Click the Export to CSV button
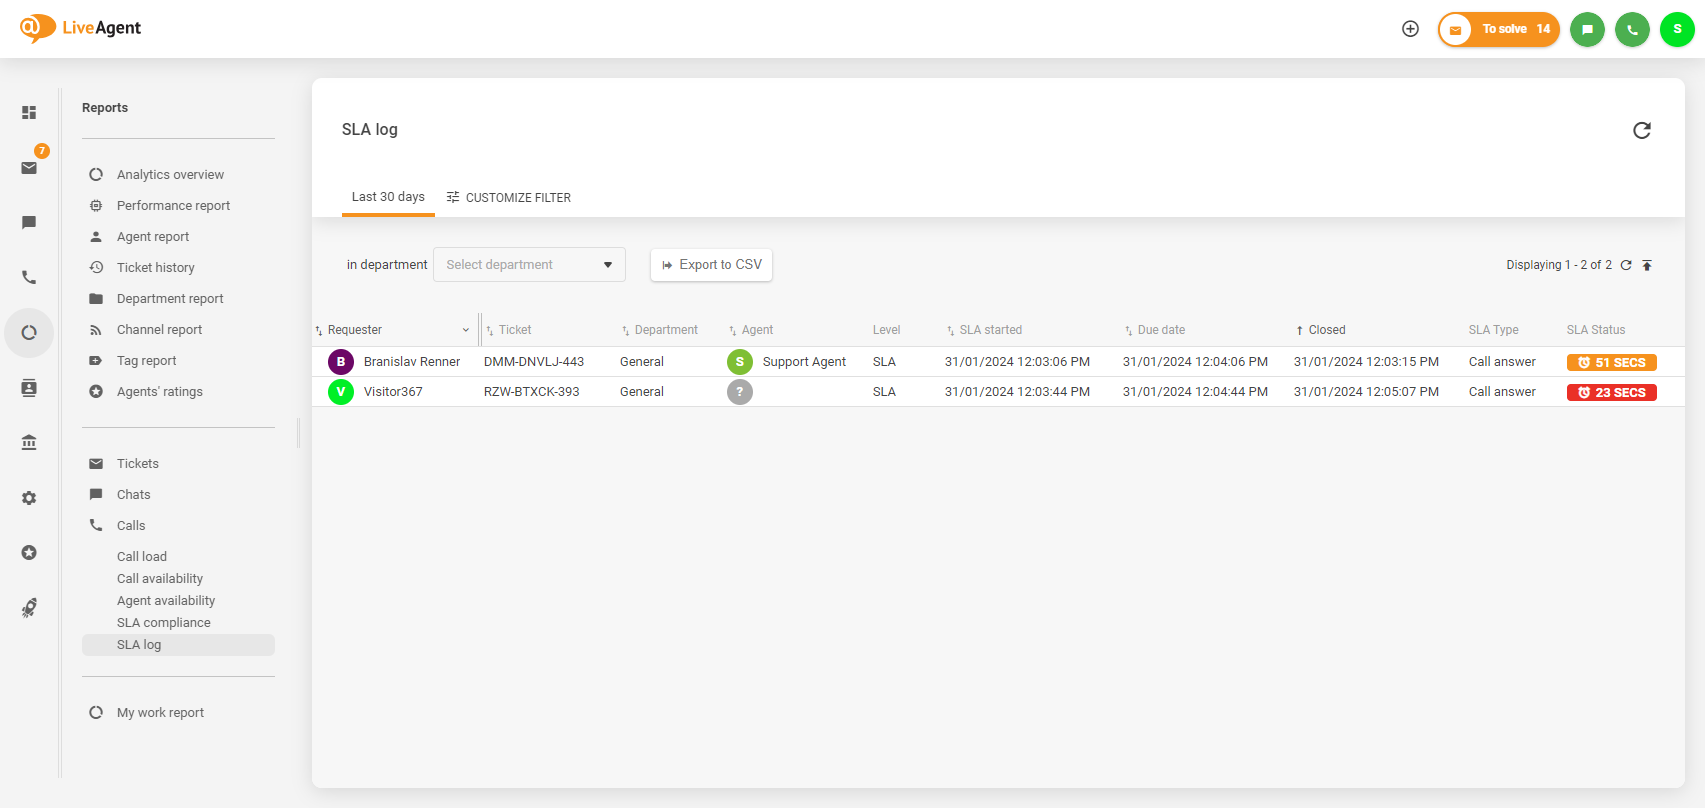This screenshot has width=1705, height=808. pyautogui.click(x=711, y=265)
